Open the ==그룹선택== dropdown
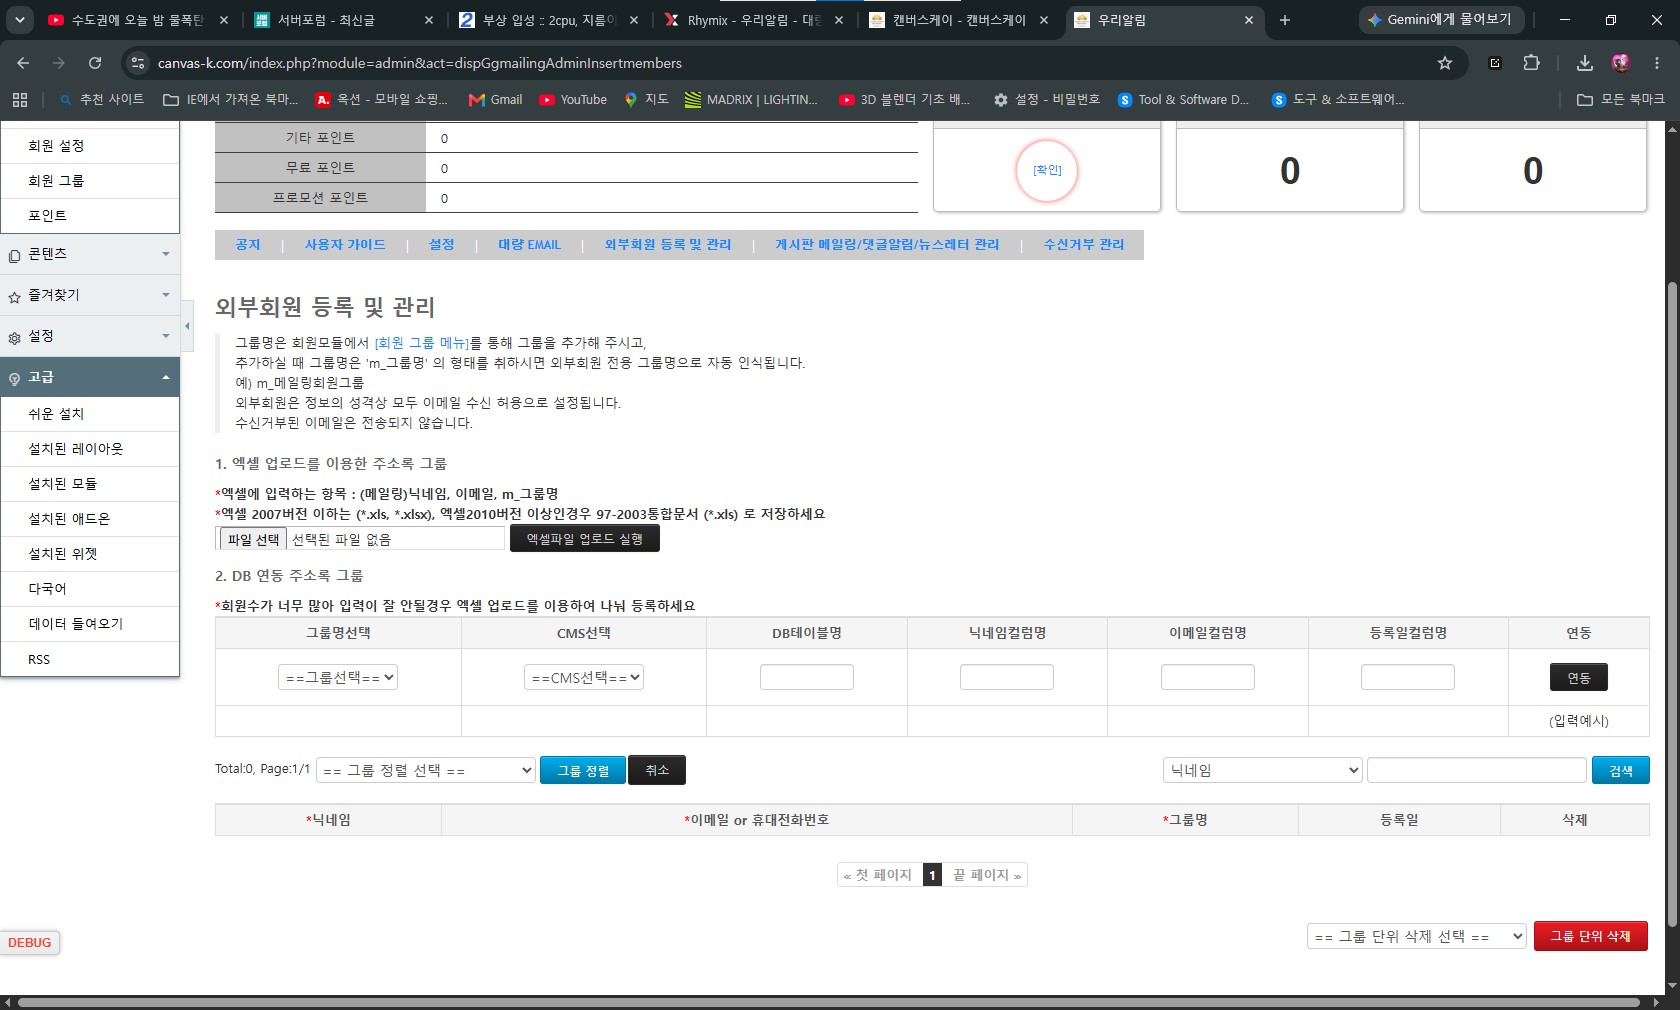The height and width of the screenshot is (1010, 1680). [338, 677]
